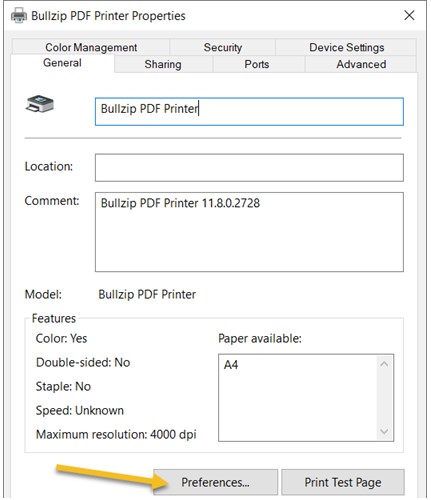Click the Comment: label
The image size is (431, 500).
coord(52,201)
